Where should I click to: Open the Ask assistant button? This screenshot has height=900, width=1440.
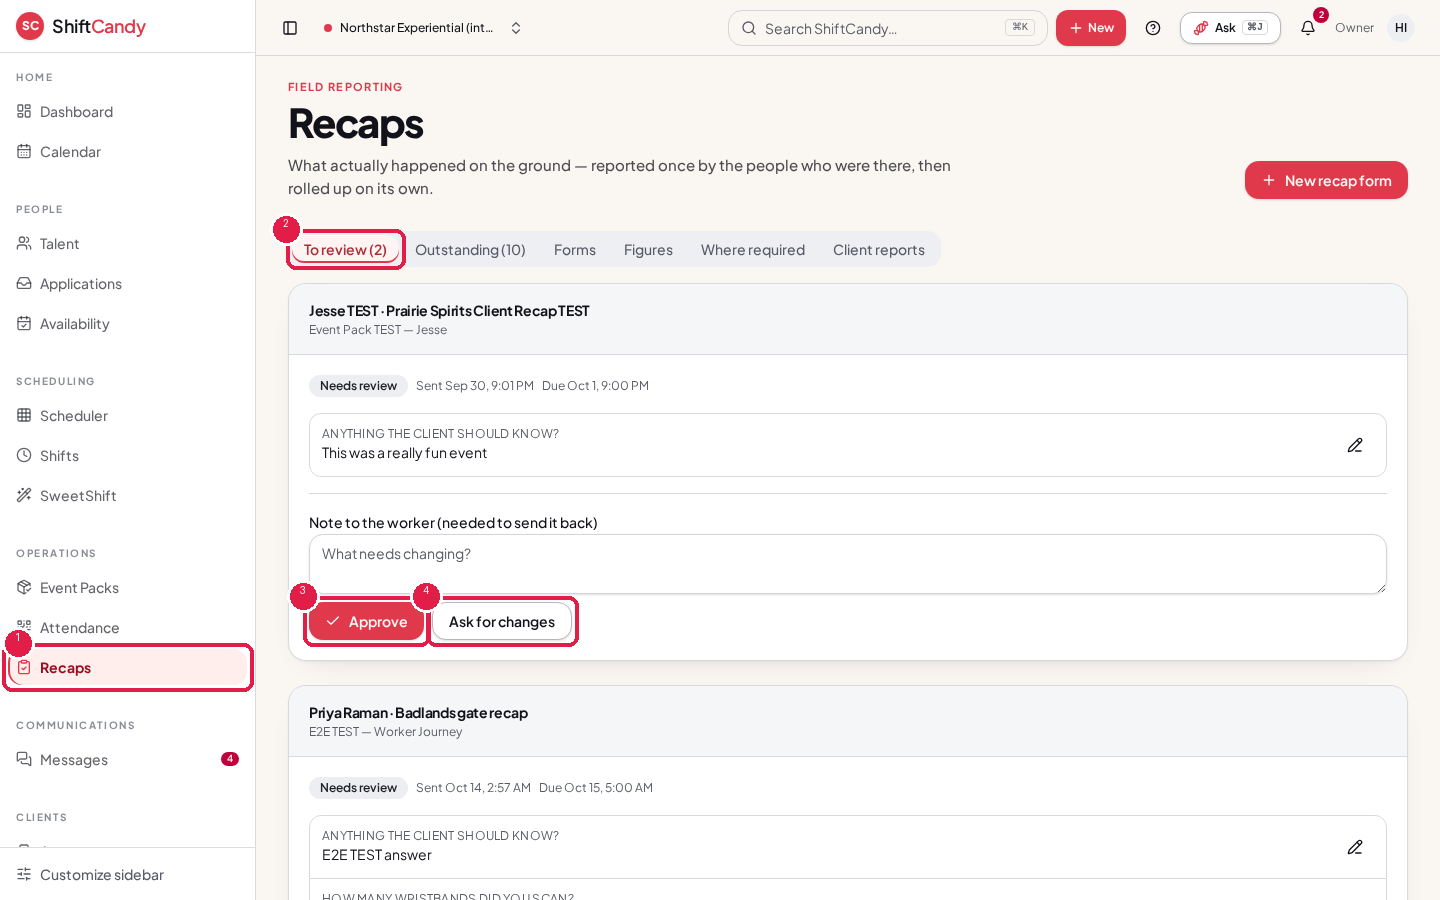(1230, 28)
